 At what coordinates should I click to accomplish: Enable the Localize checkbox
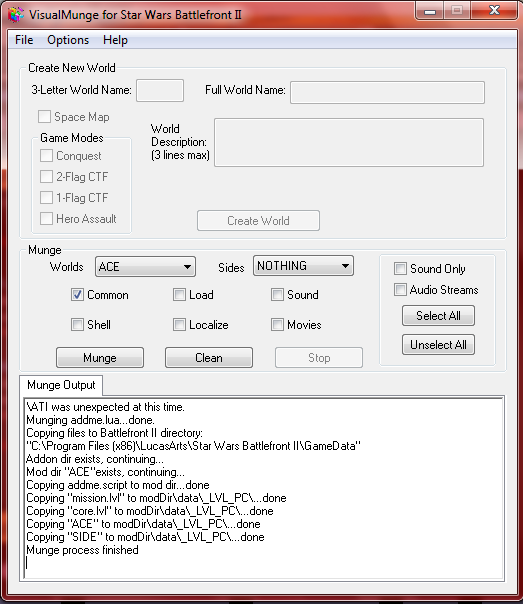pos(179,325)
